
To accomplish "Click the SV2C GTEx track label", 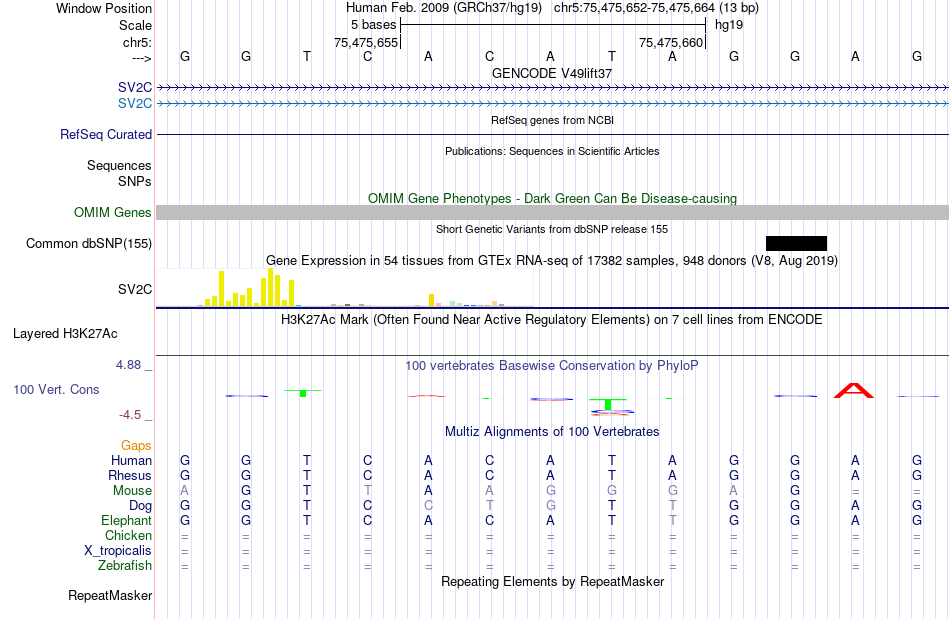I will point(135,290).
